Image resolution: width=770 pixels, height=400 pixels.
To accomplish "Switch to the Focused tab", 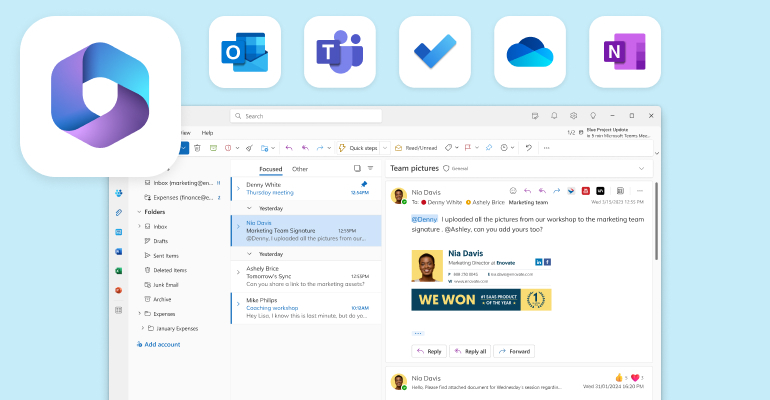I will tap(271, 169).
